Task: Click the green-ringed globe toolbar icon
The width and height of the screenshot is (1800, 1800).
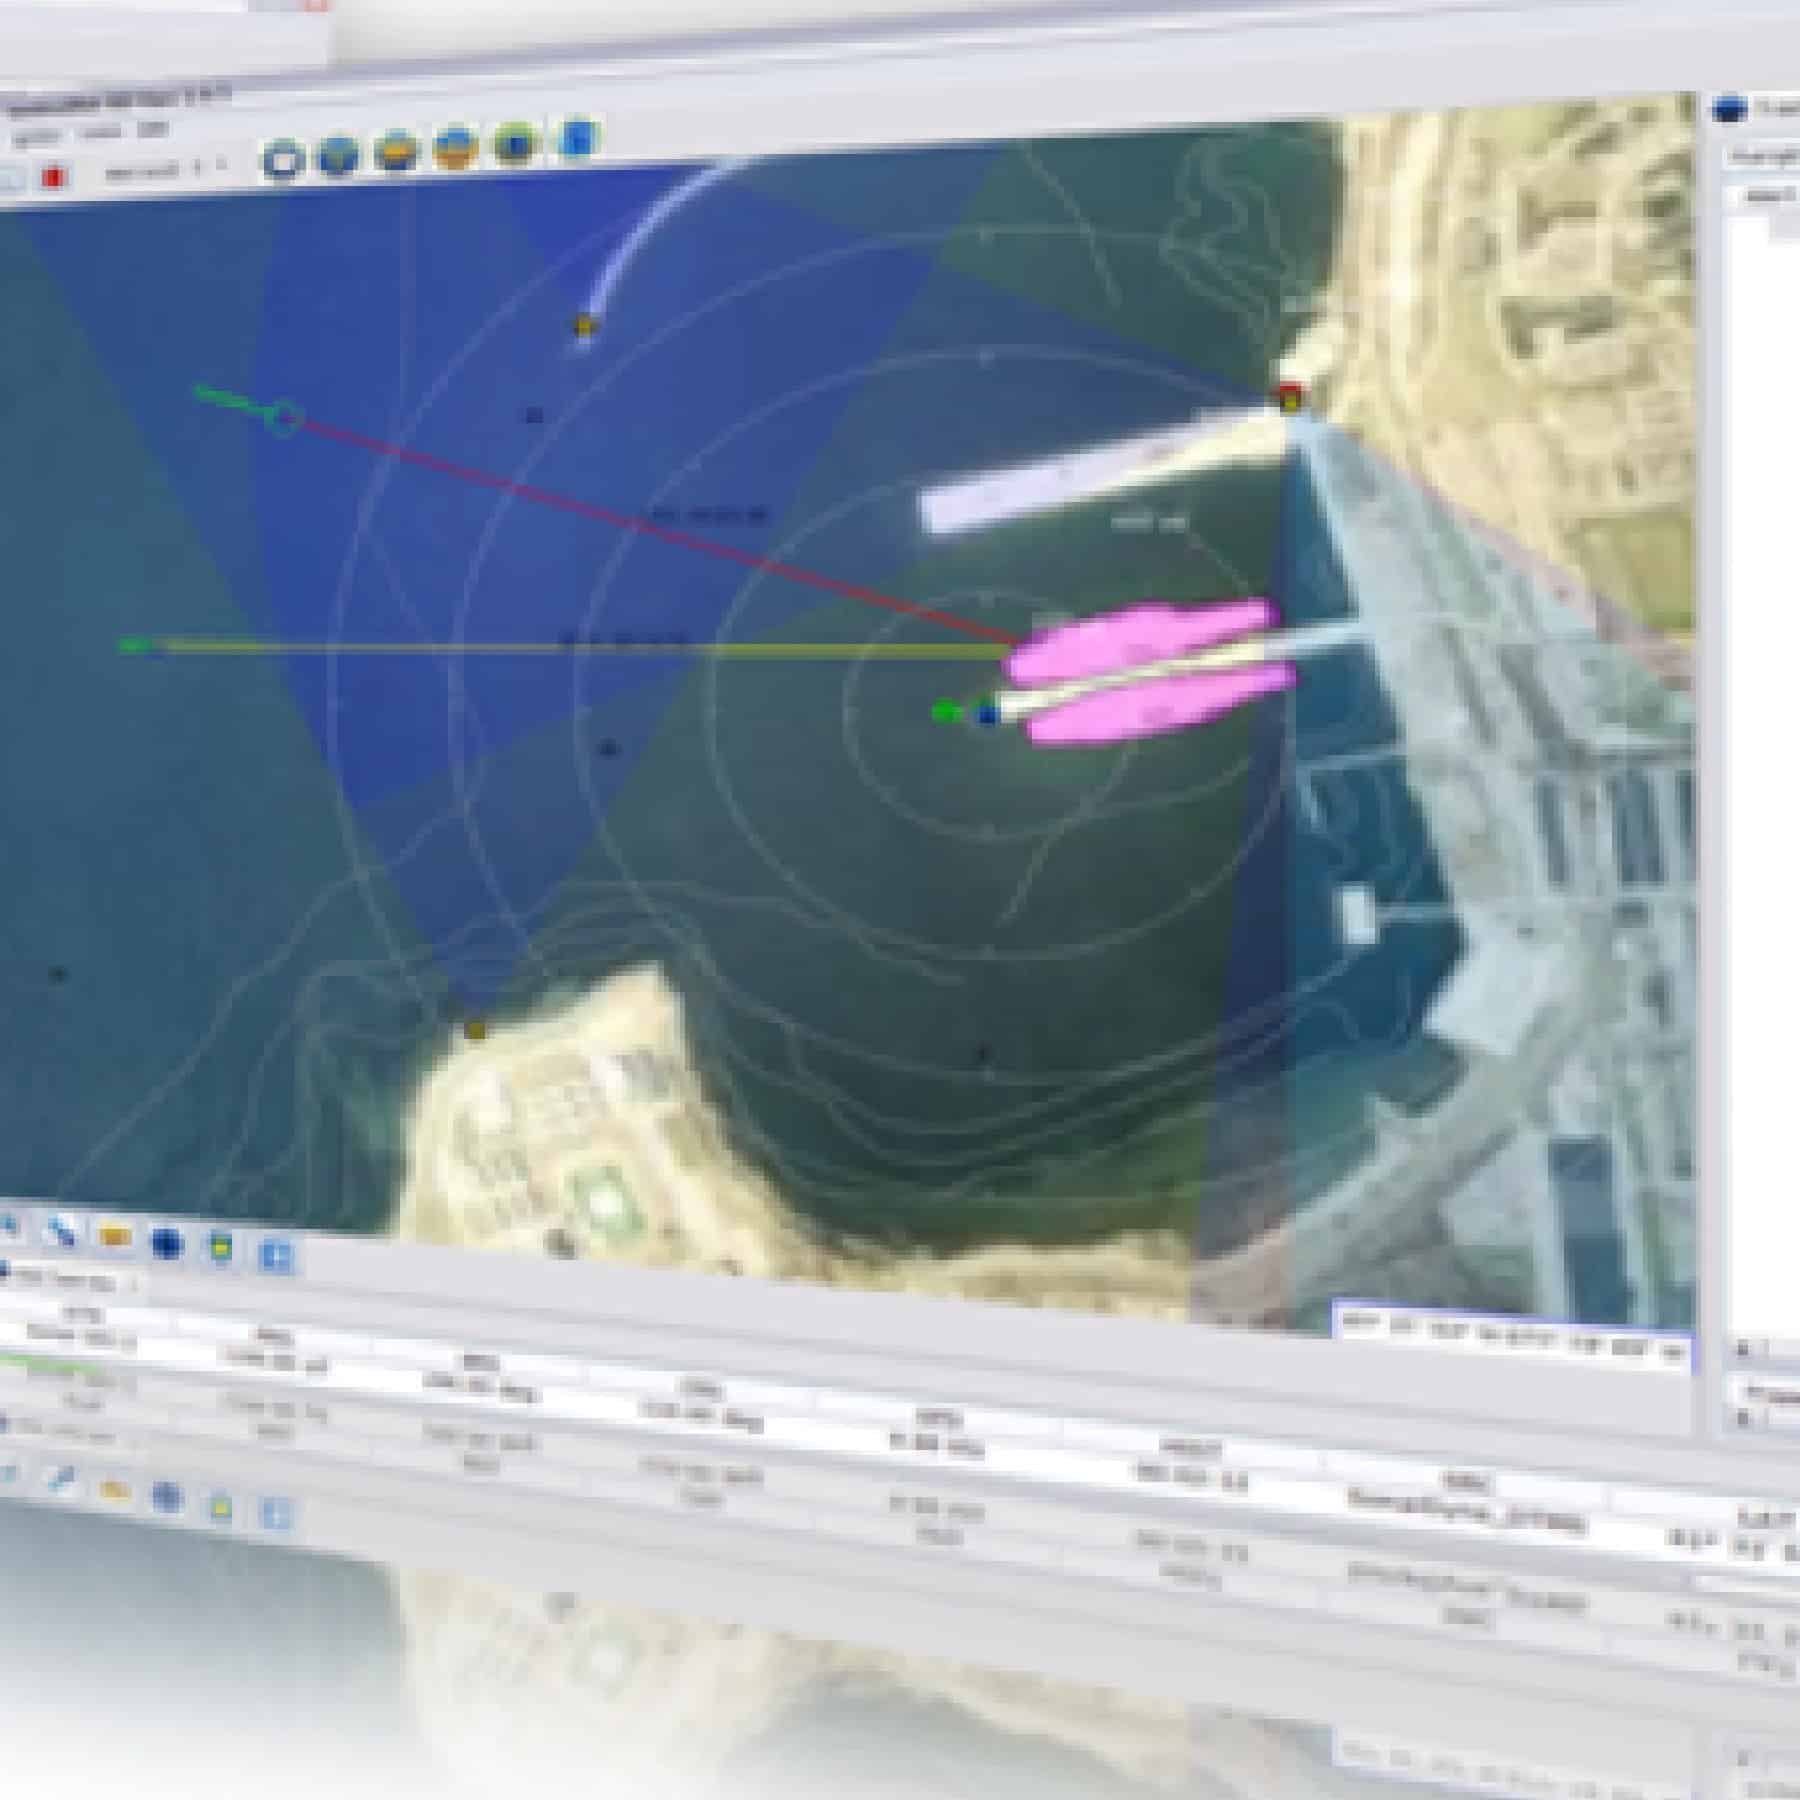Action: tap(516, 143)
